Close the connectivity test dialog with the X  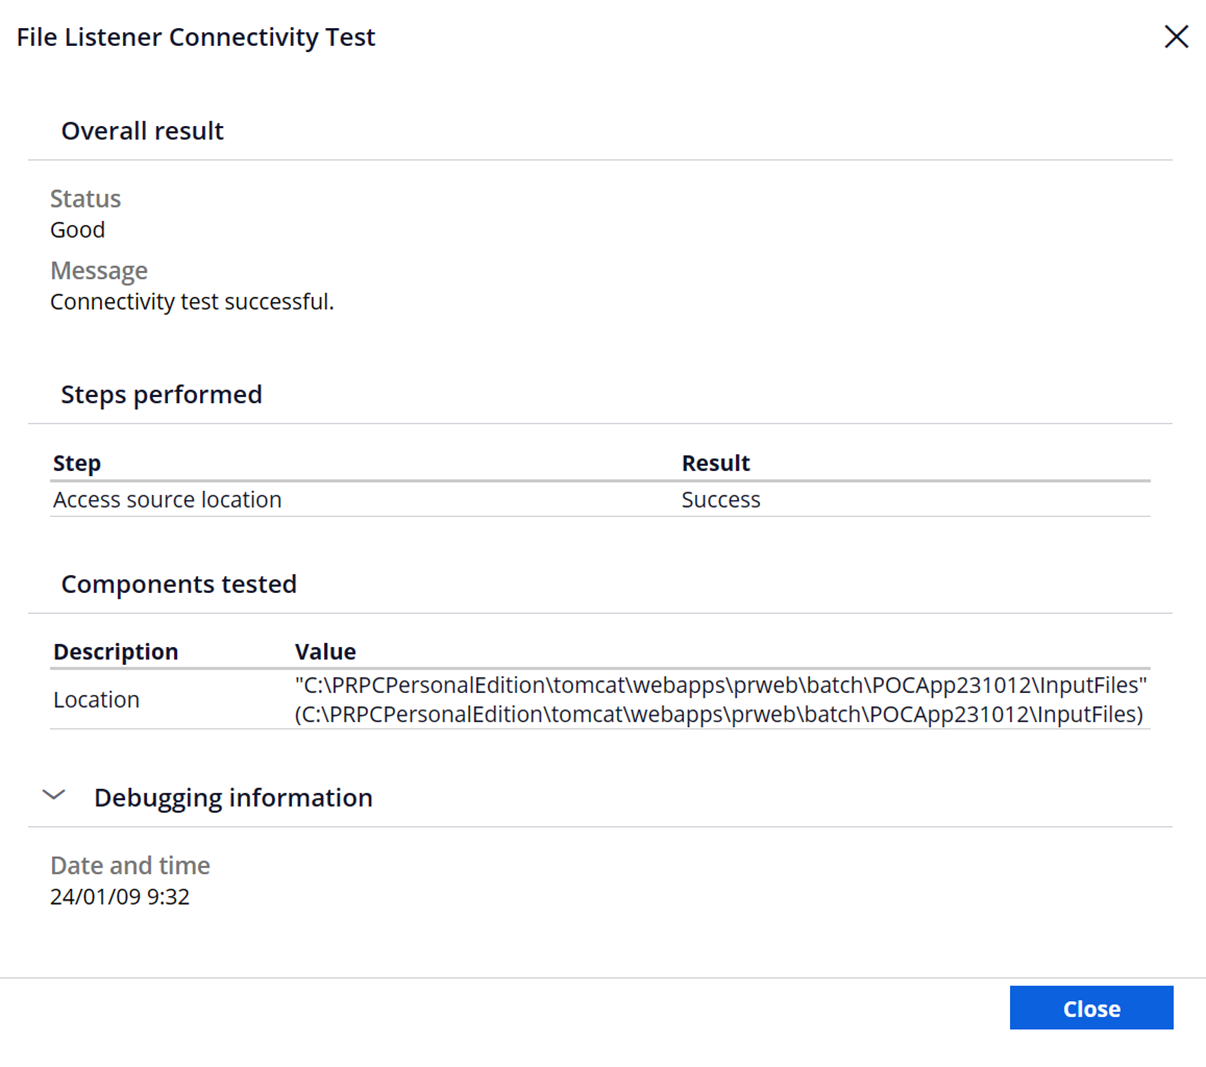[x=1176, y=36]
